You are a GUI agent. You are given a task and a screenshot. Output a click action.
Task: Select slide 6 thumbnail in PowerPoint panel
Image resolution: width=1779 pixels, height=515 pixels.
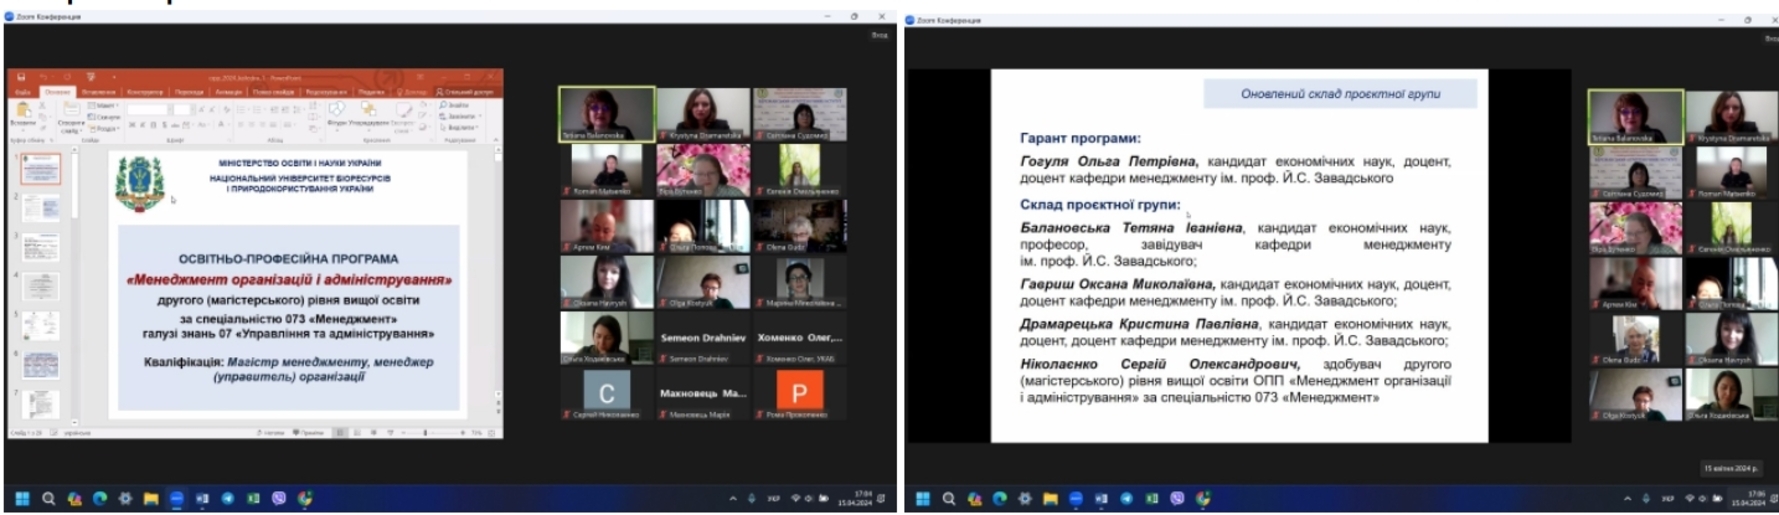tap(41, 364)
